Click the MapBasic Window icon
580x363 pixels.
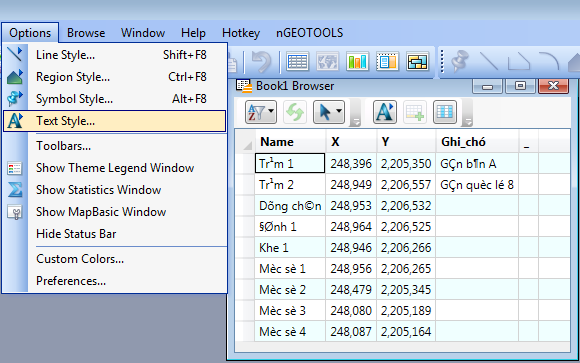15,212
